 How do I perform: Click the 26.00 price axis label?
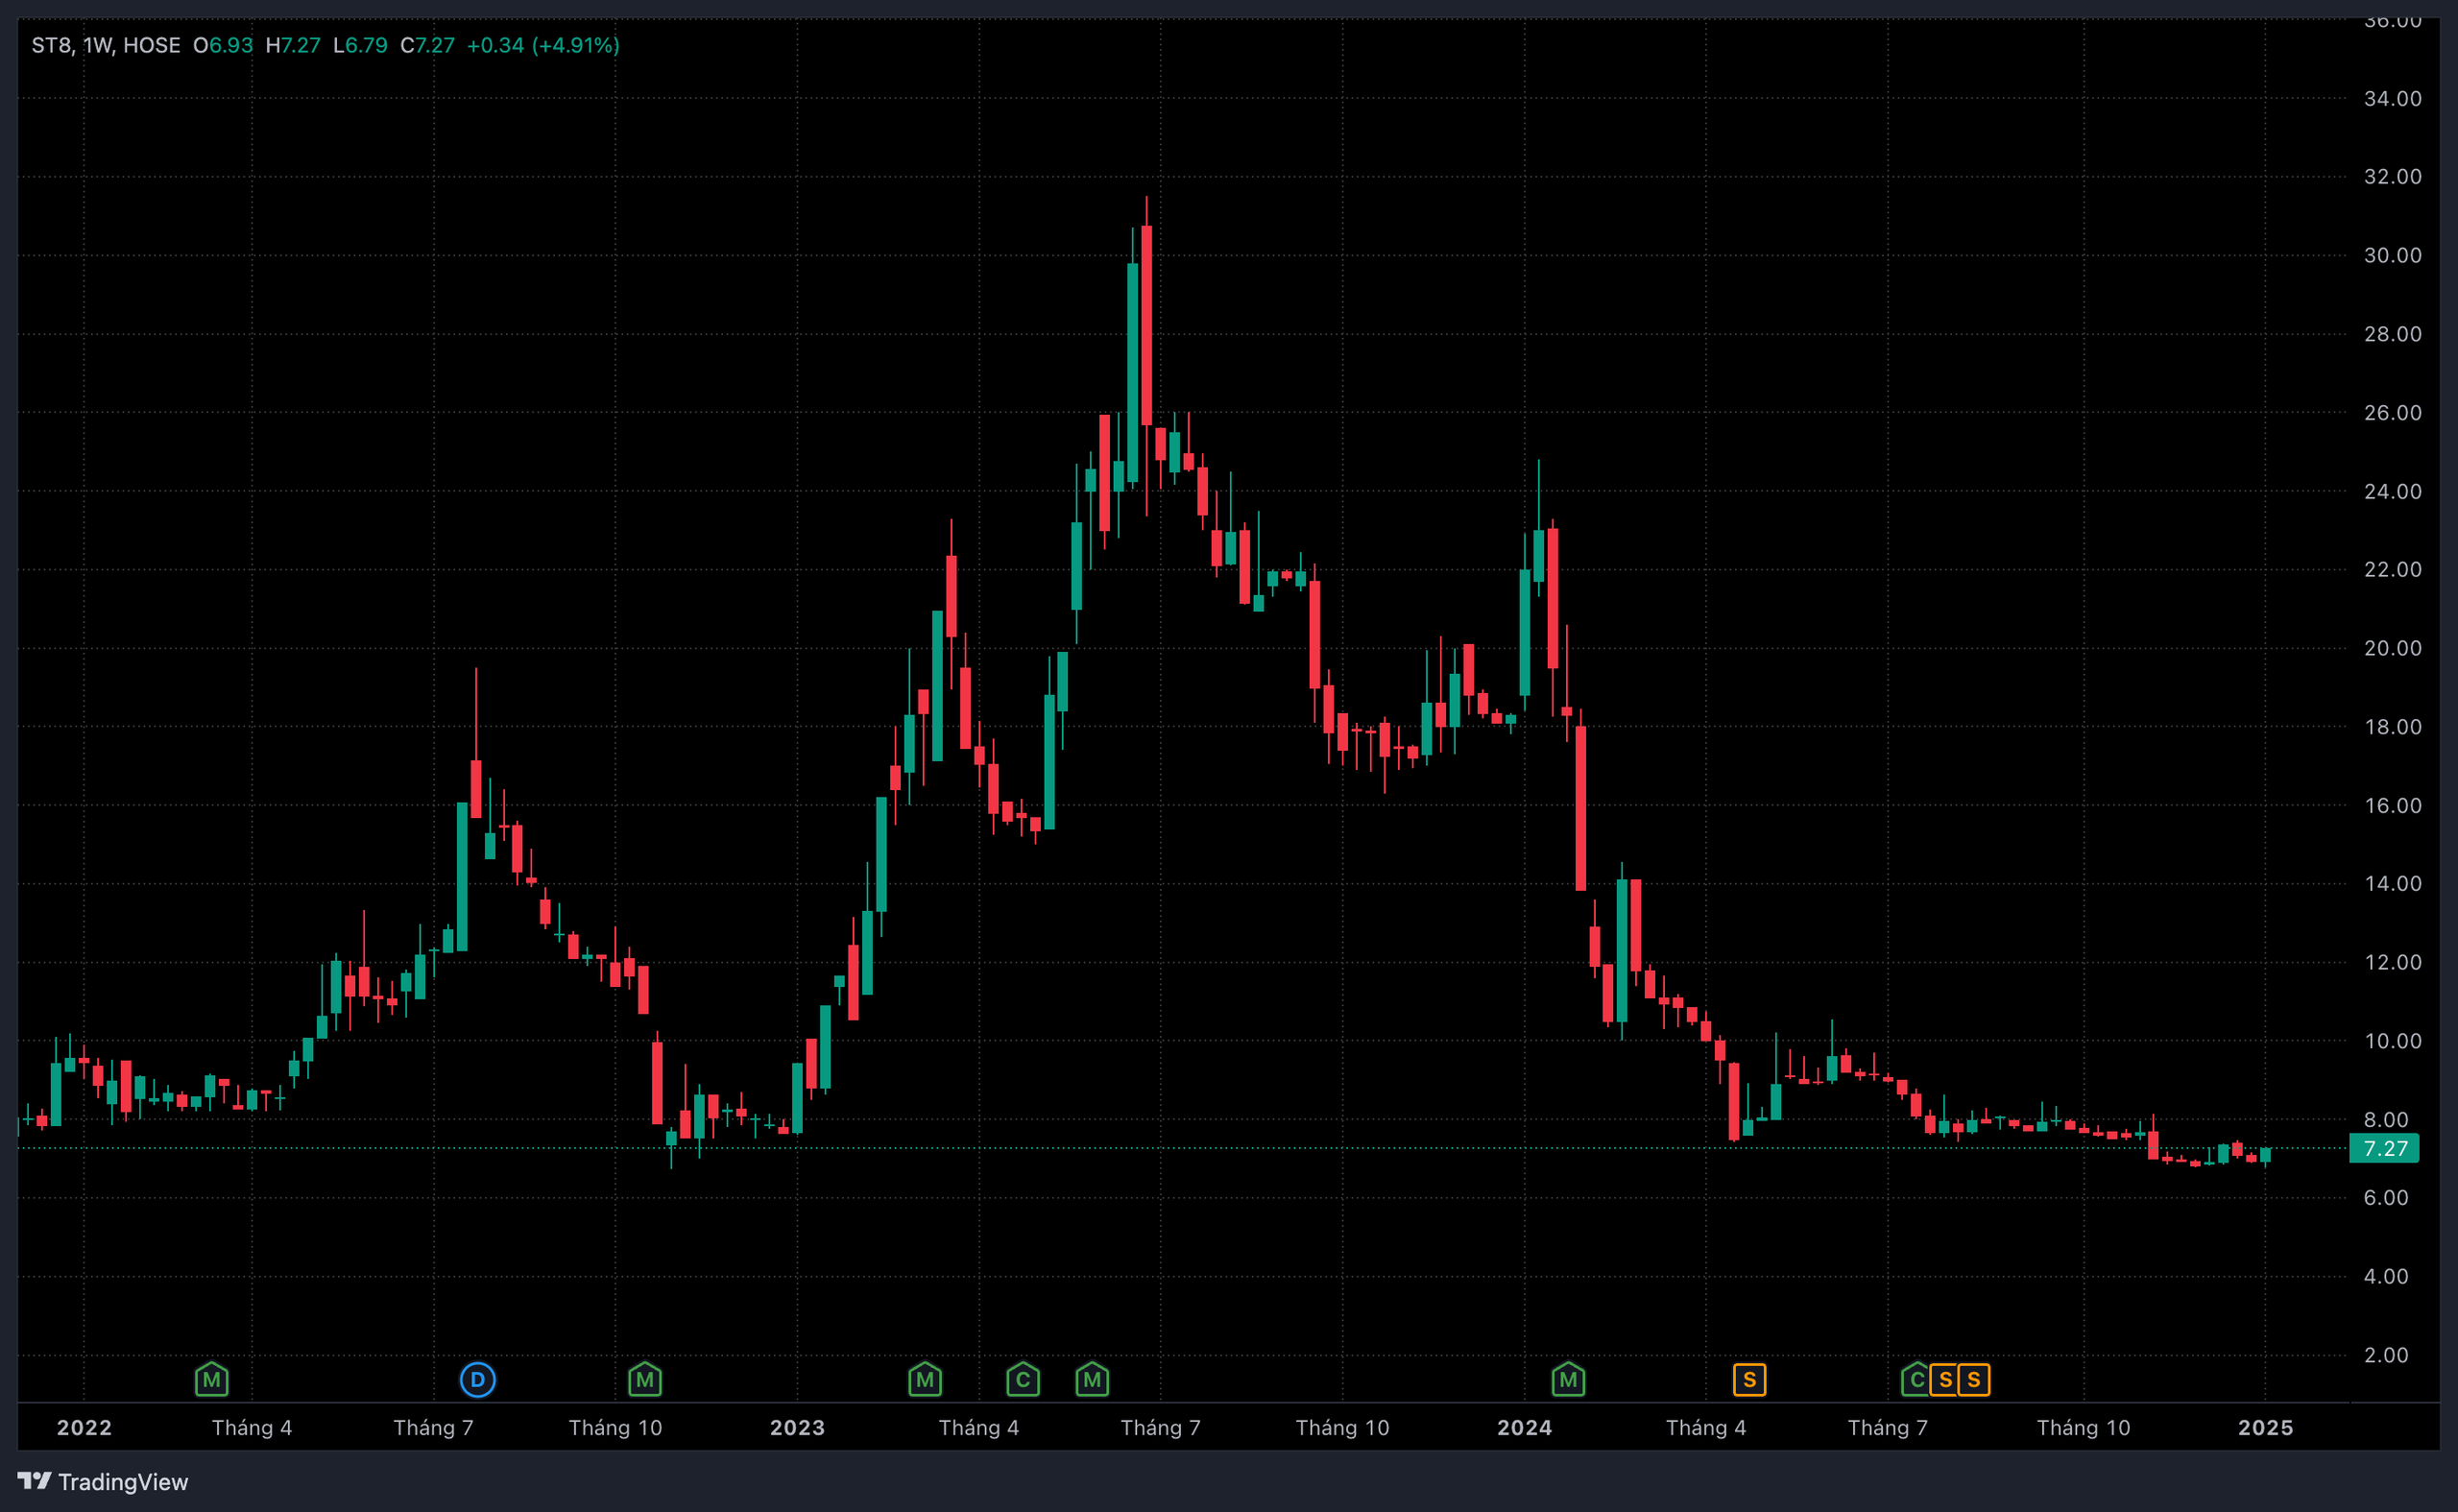2392,412
